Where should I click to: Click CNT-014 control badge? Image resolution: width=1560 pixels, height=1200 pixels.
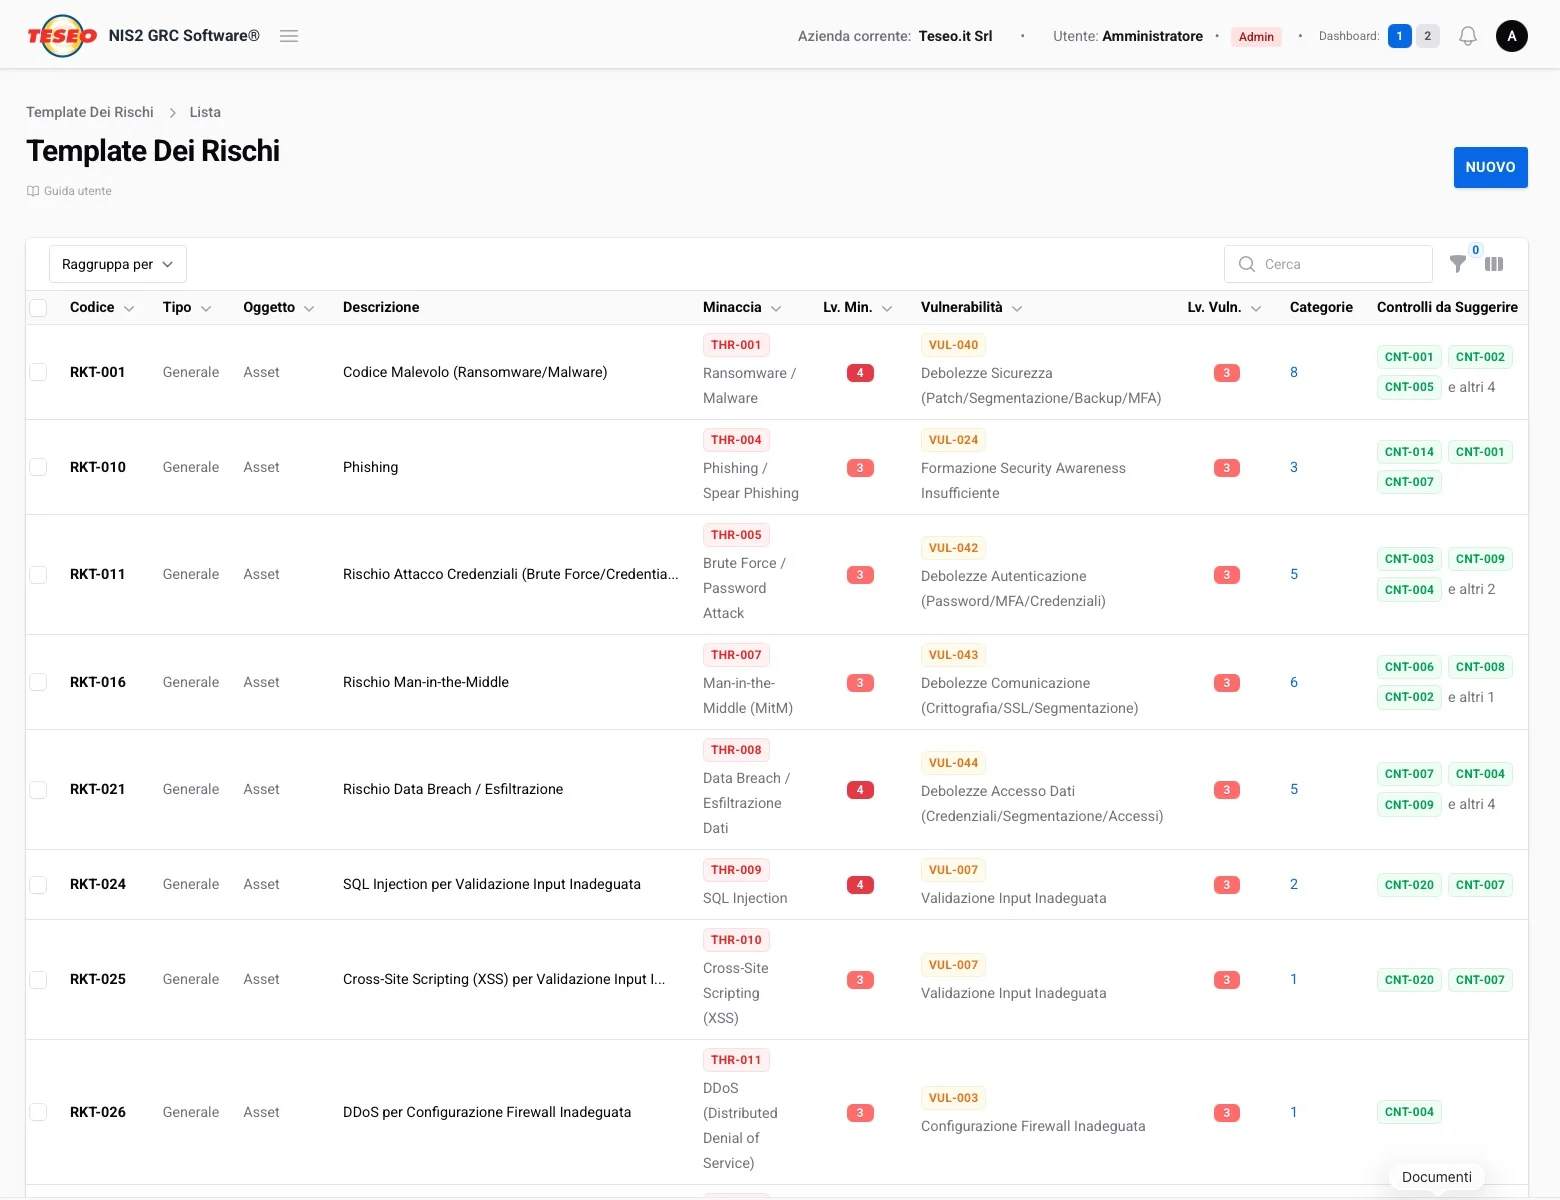pos(1409,452)
